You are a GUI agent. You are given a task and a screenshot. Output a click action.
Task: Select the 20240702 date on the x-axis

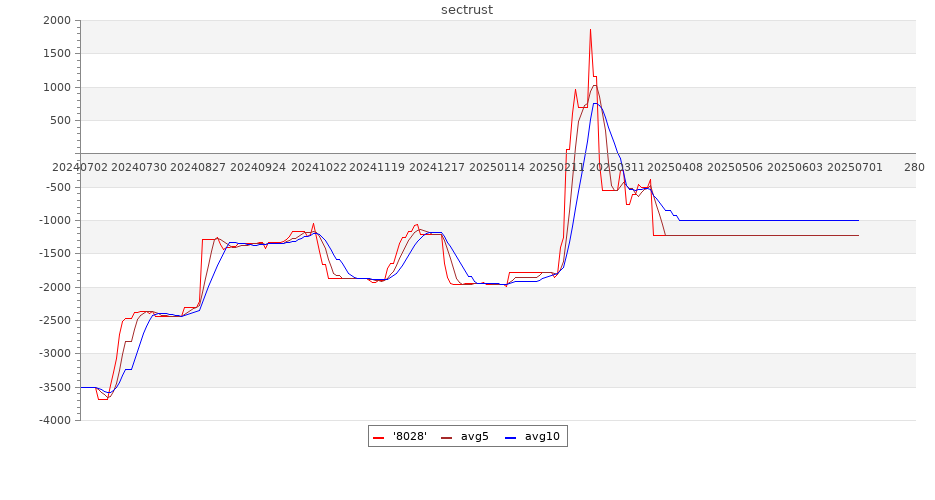point(80,167)
